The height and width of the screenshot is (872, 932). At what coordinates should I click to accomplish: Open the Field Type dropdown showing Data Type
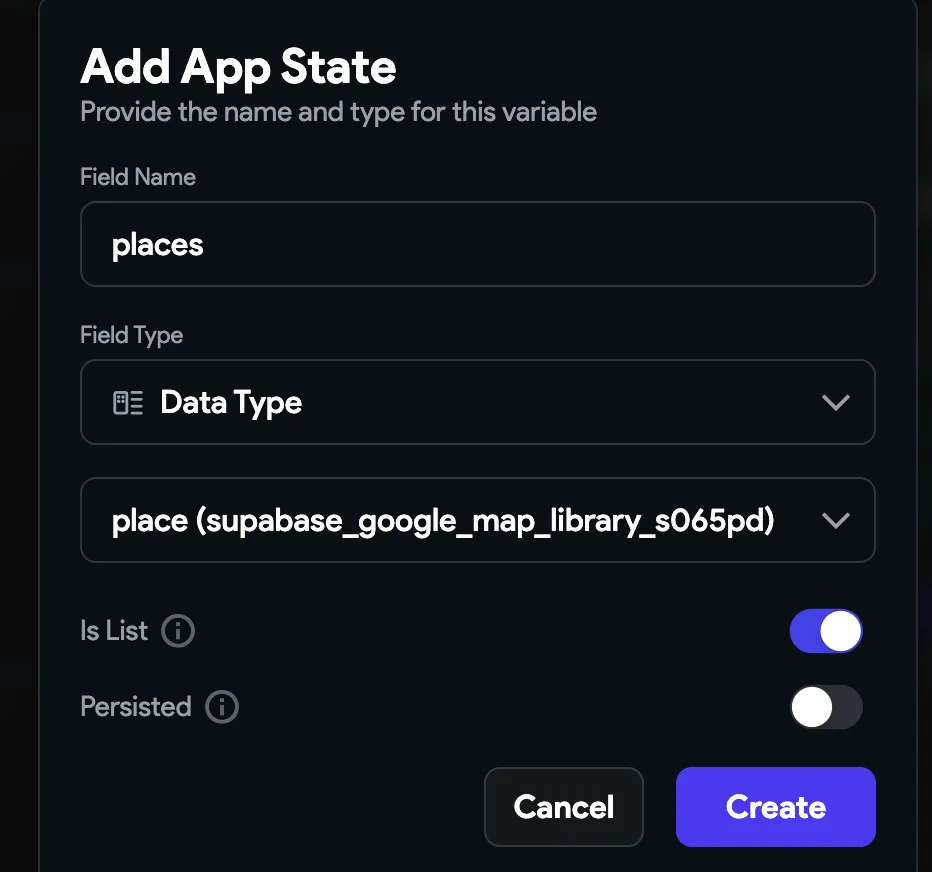pos(477,402)
